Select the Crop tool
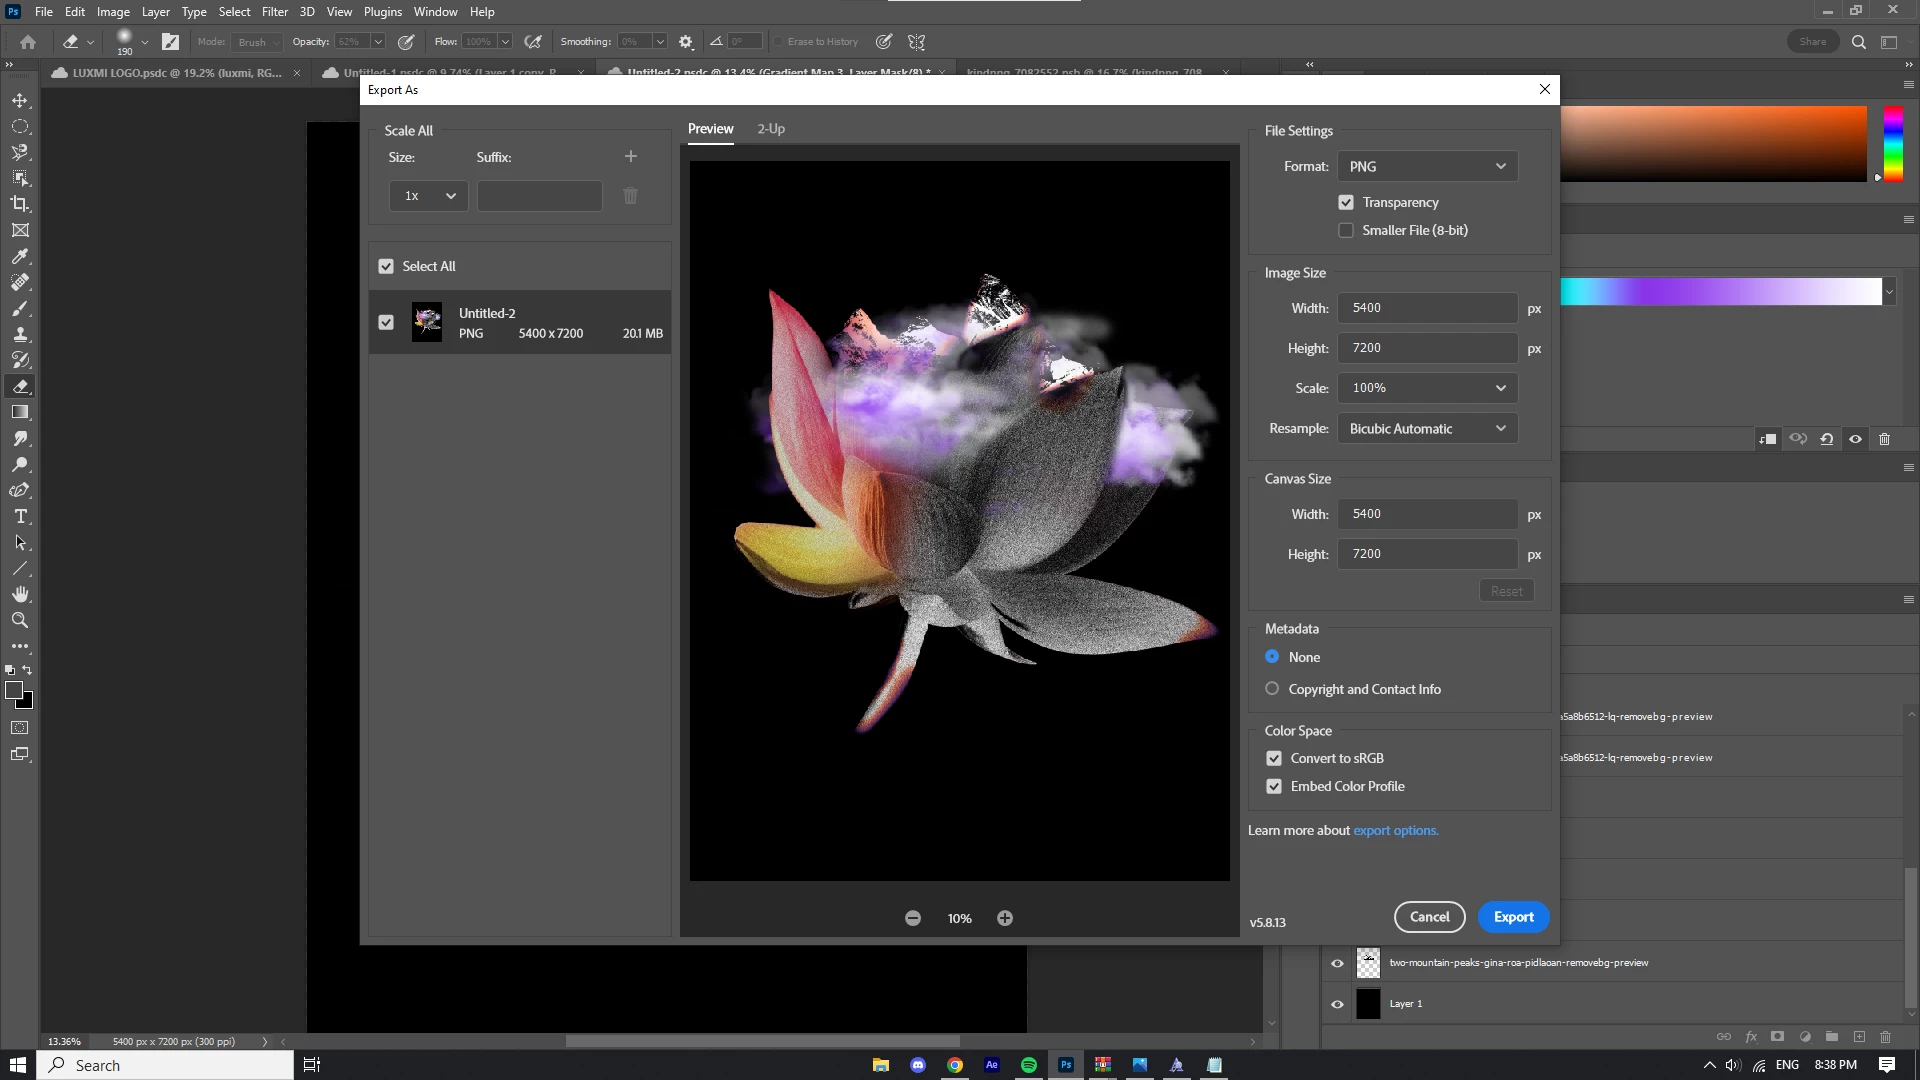This screenshot has width=1920, height=1080. pyautogui.click(x=20, y=204)
